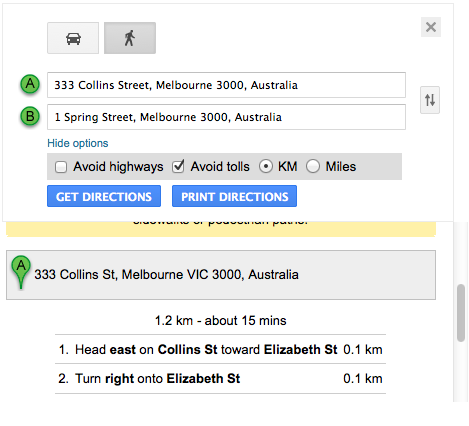Select the driving car mode icon

pyautogui.click(x=73, y=38)
